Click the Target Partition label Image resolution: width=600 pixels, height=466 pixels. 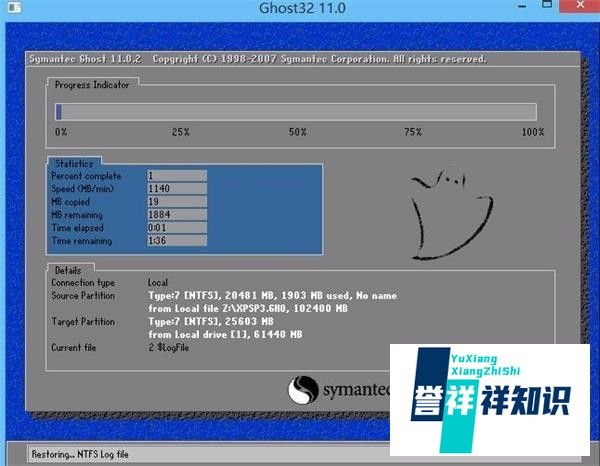coord(83,322)
